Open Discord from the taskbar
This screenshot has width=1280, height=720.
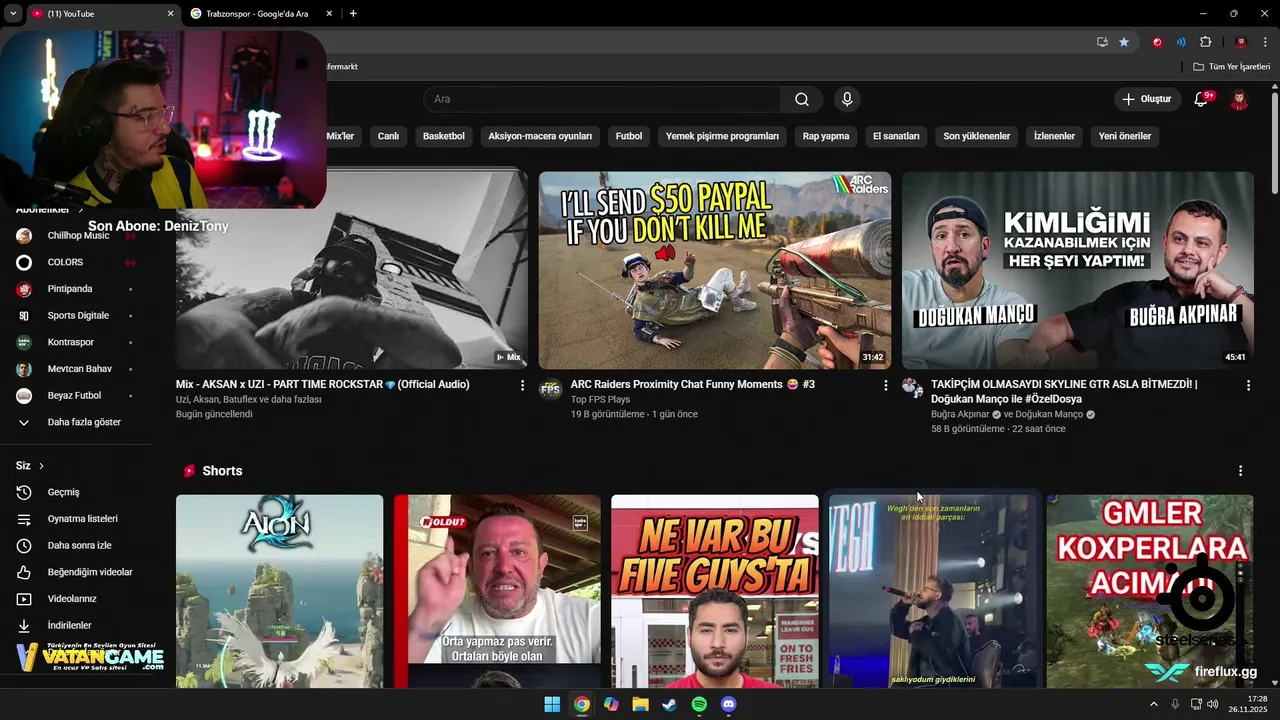tap(729, 704)
